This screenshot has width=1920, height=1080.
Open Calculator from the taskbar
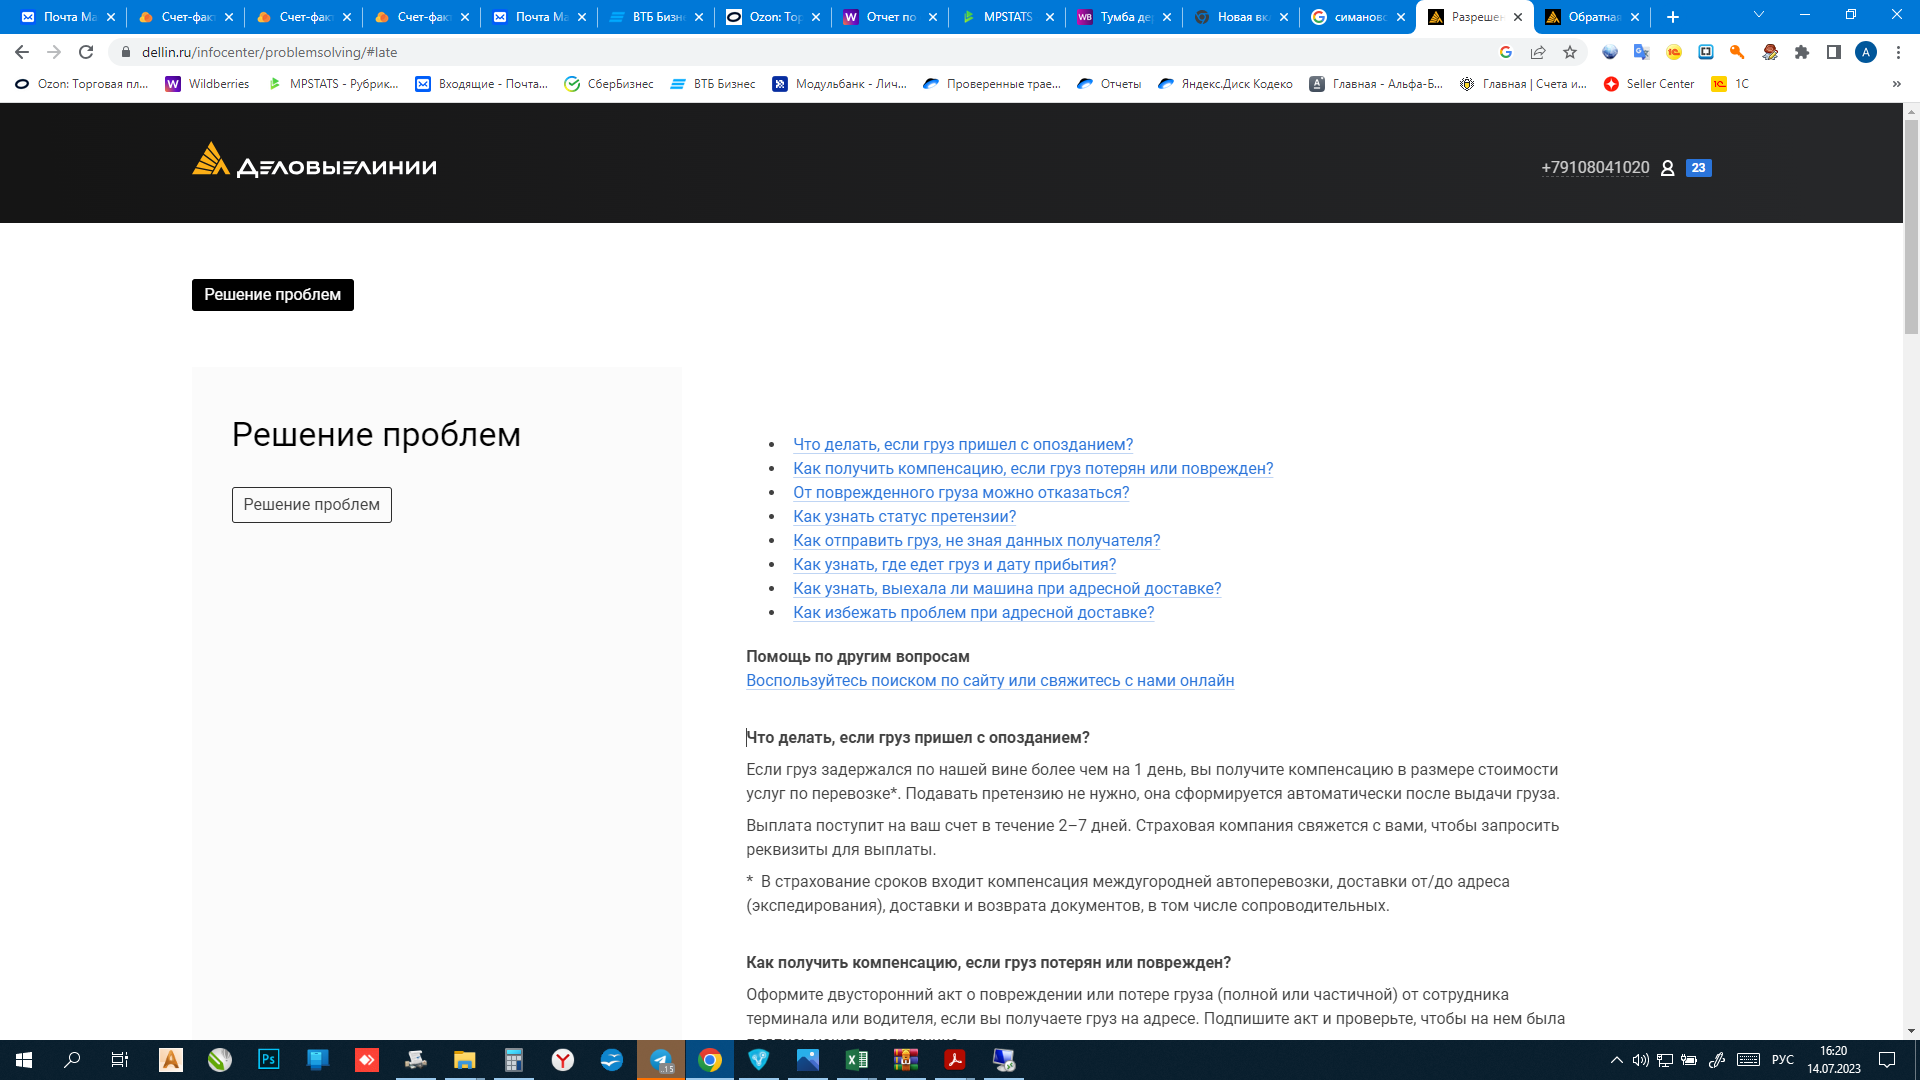pos(514,1059)
